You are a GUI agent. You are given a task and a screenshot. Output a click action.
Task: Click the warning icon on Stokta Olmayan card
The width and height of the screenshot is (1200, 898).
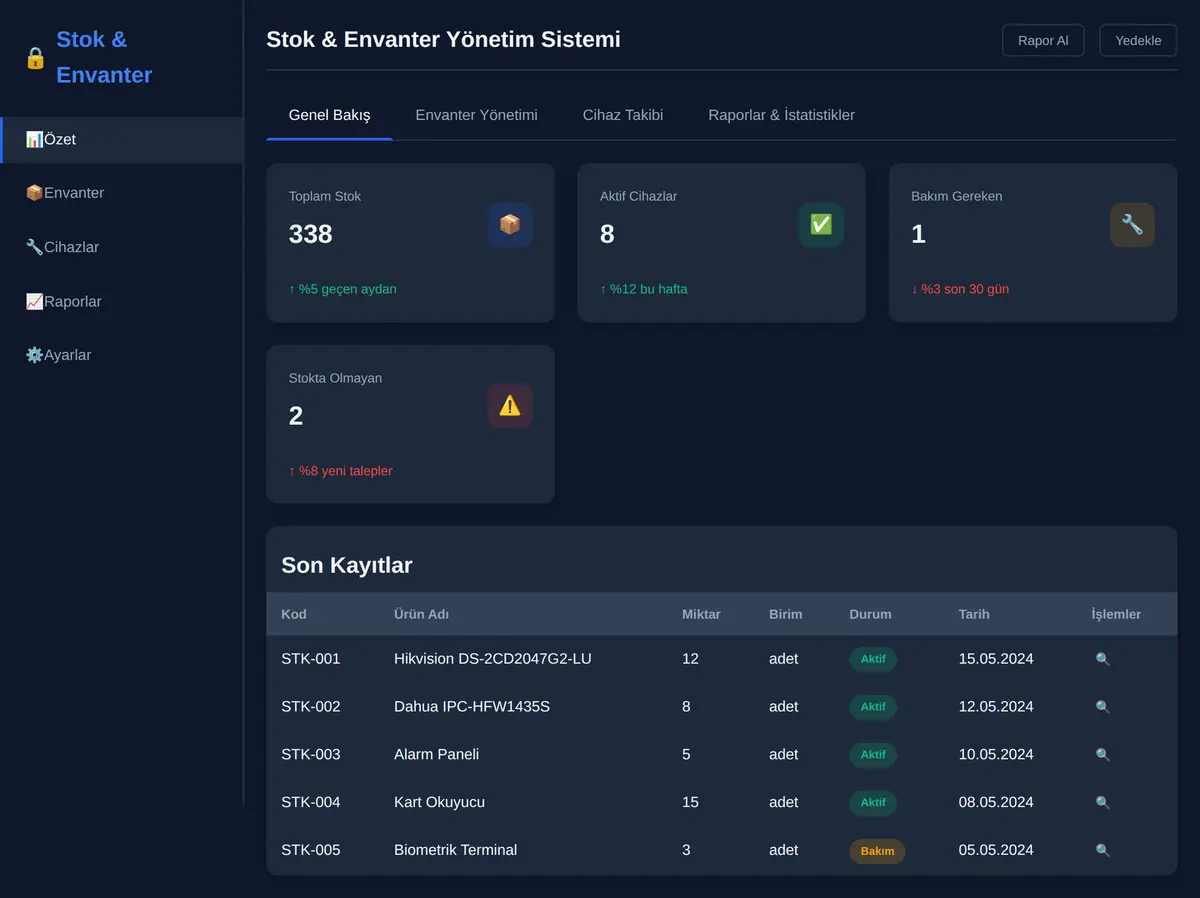coord(510,406)
